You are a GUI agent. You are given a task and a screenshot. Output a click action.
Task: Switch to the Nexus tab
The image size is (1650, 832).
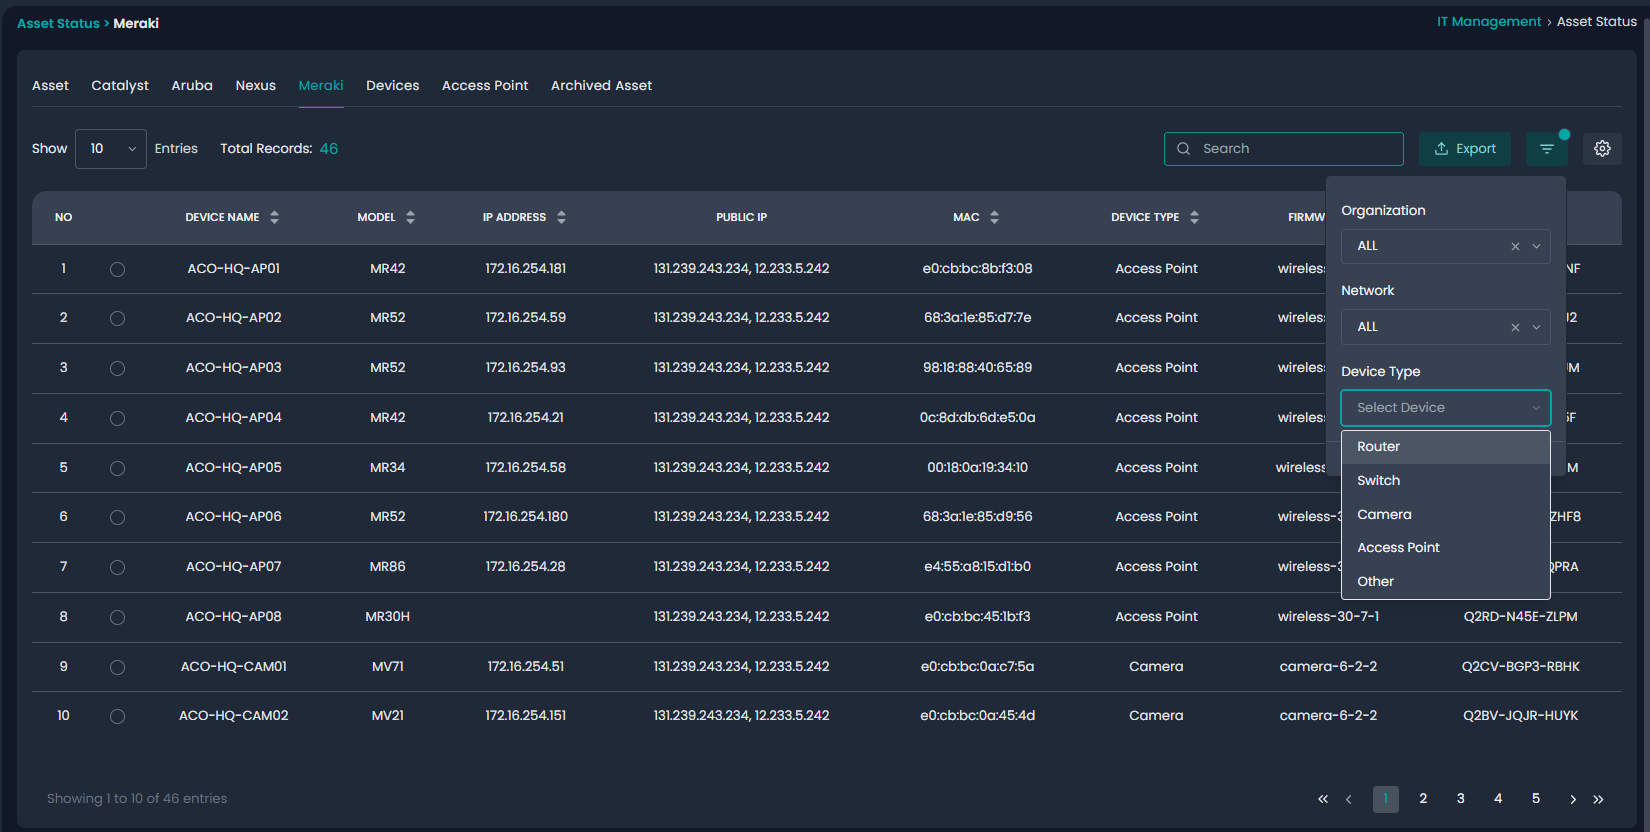click(x=256, y=86)
